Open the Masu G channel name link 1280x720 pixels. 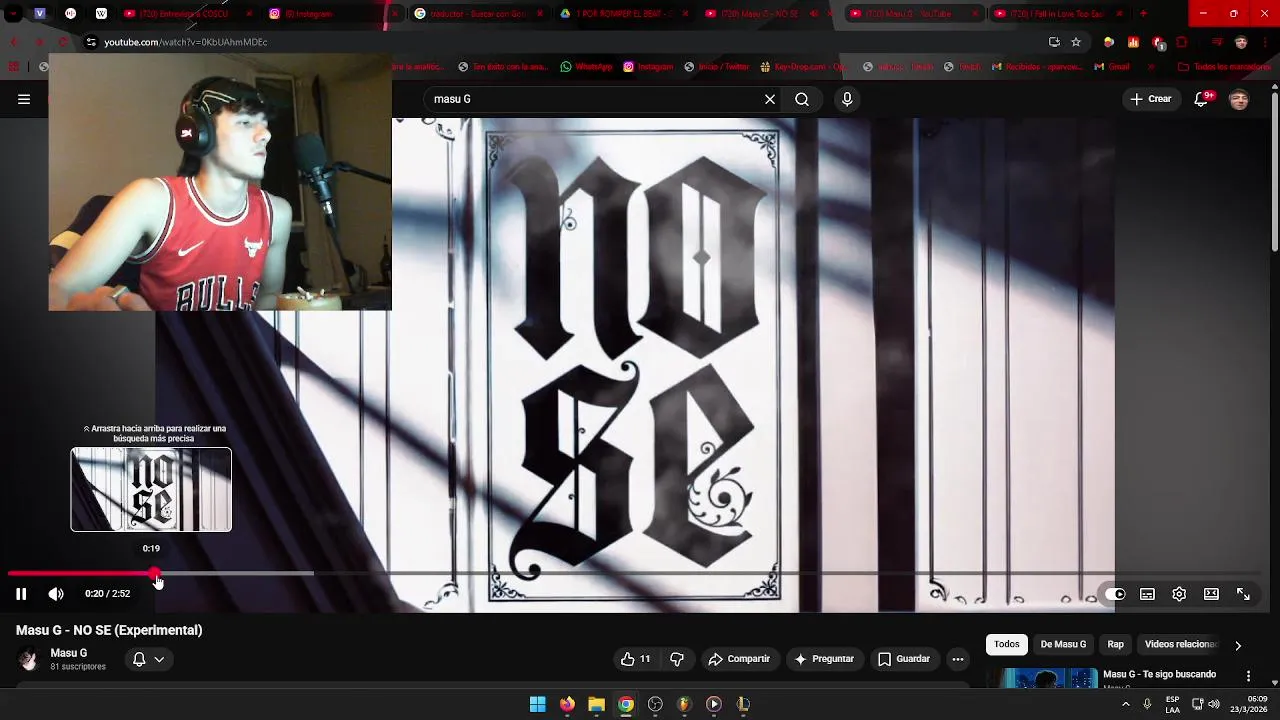(69, 653)
